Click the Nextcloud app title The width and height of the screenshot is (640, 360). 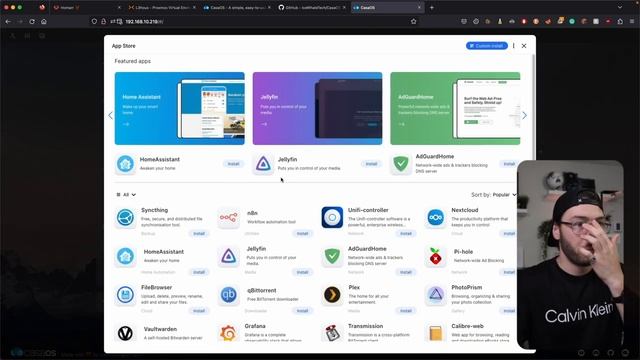pos(465,210)
